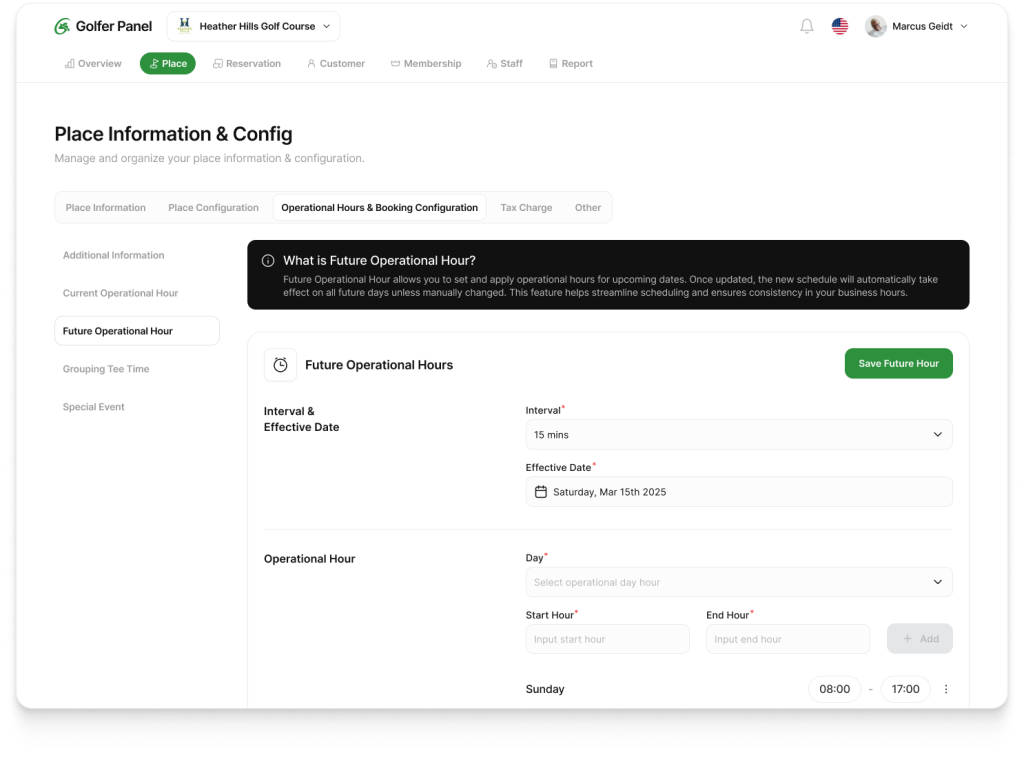Switch to Place Information tab
This screenshot has width=1024, height=764.
tap(106, 208)
